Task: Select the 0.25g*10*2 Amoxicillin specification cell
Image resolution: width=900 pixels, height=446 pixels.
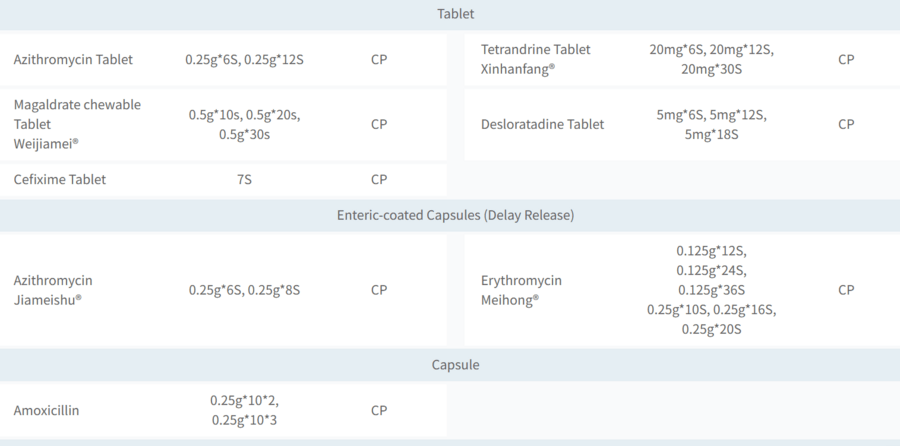Action: [244, 410]
